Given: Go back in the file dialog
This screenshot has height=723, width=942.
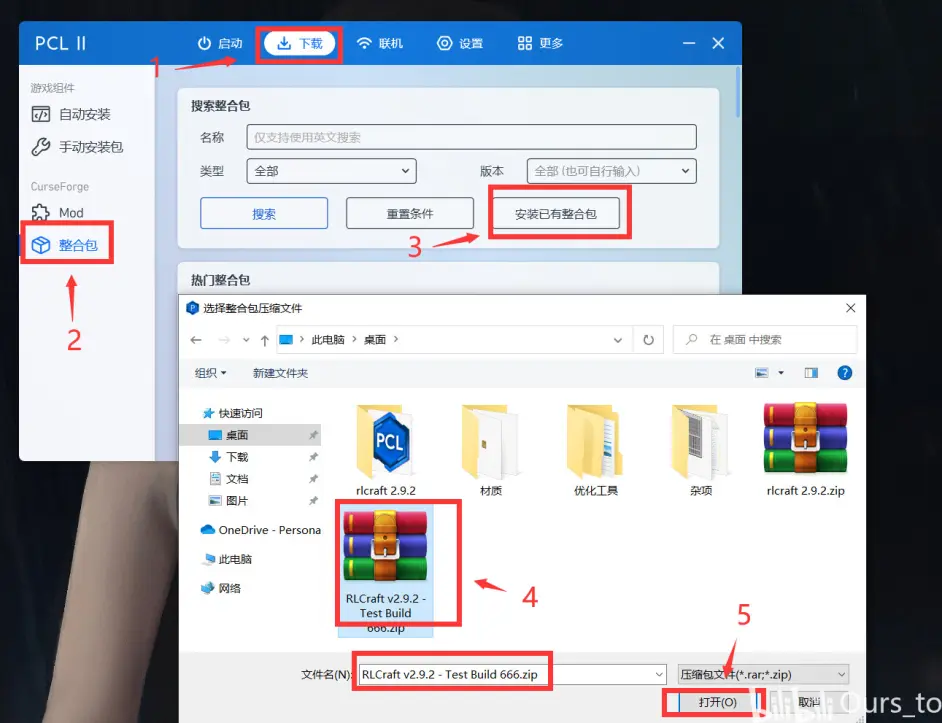Looking at the screenshot, I should point(196,340).
